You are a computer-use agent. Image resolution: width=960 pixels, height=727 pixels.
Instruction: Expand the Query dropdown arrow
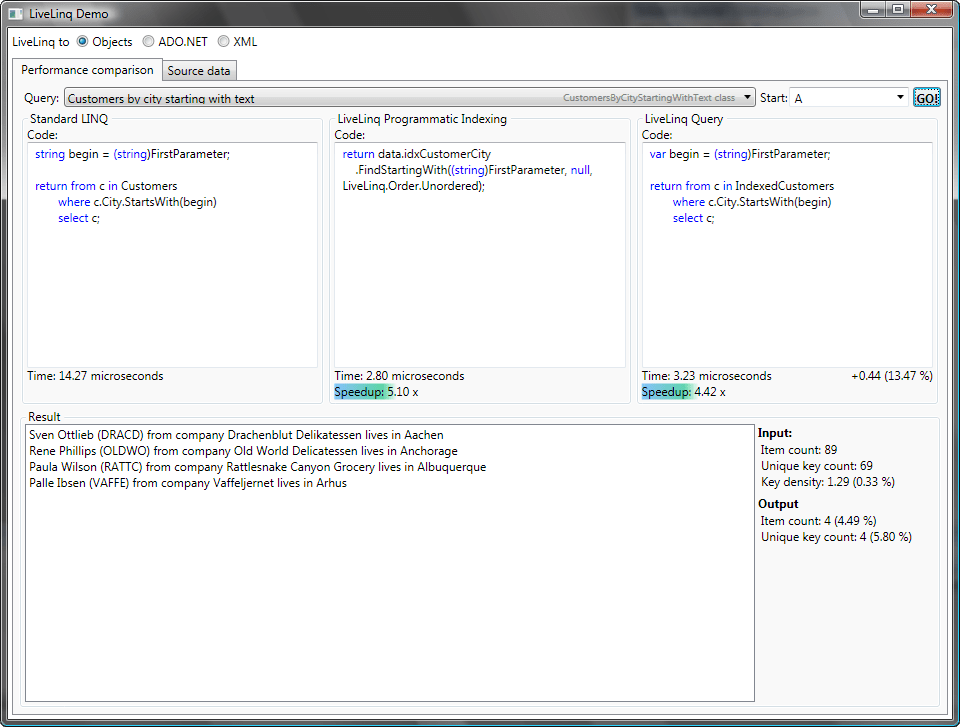[x=747, y=97]
